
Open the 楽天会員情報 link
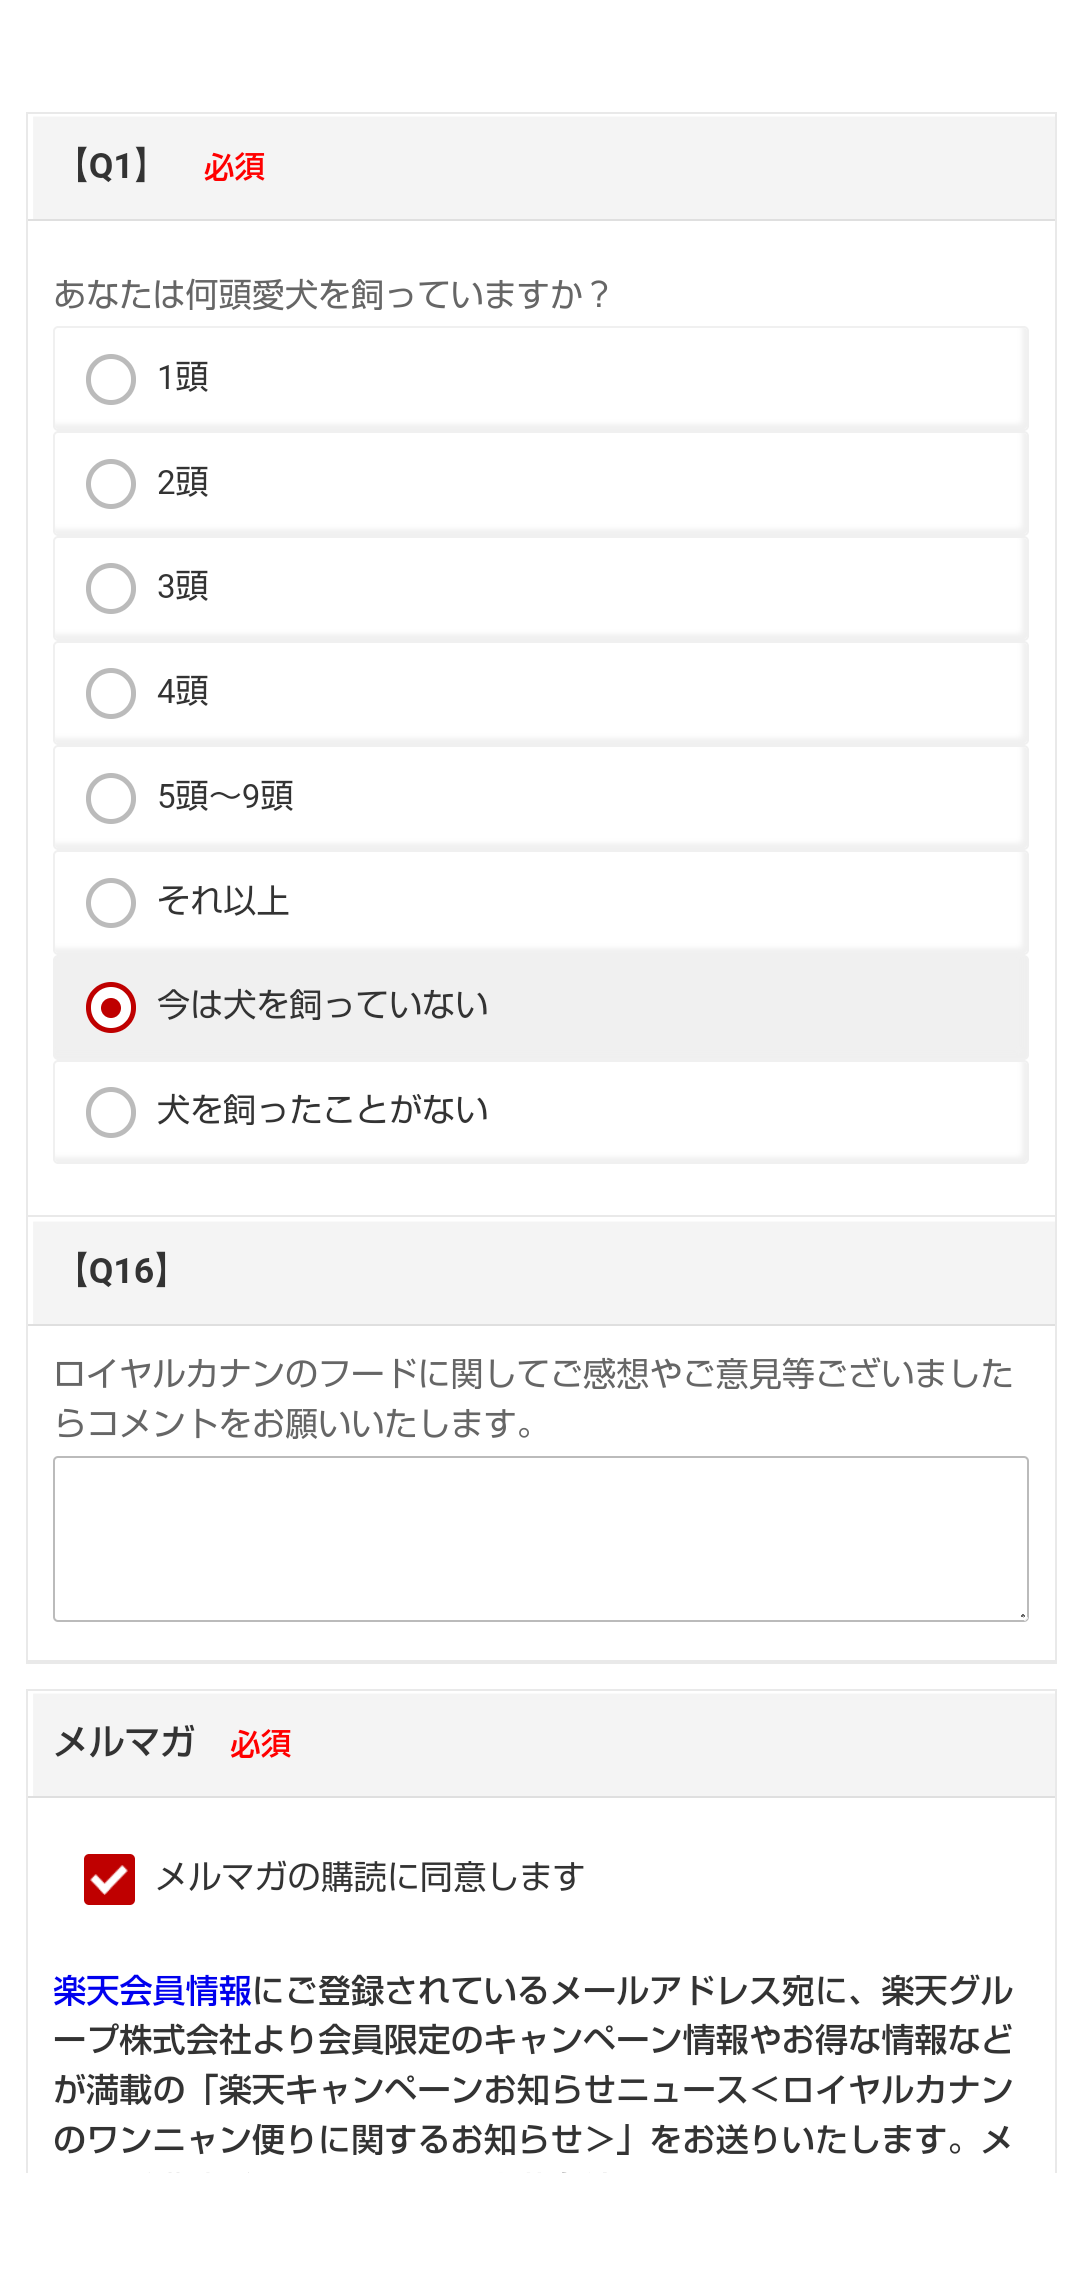tap(152, 1991)
